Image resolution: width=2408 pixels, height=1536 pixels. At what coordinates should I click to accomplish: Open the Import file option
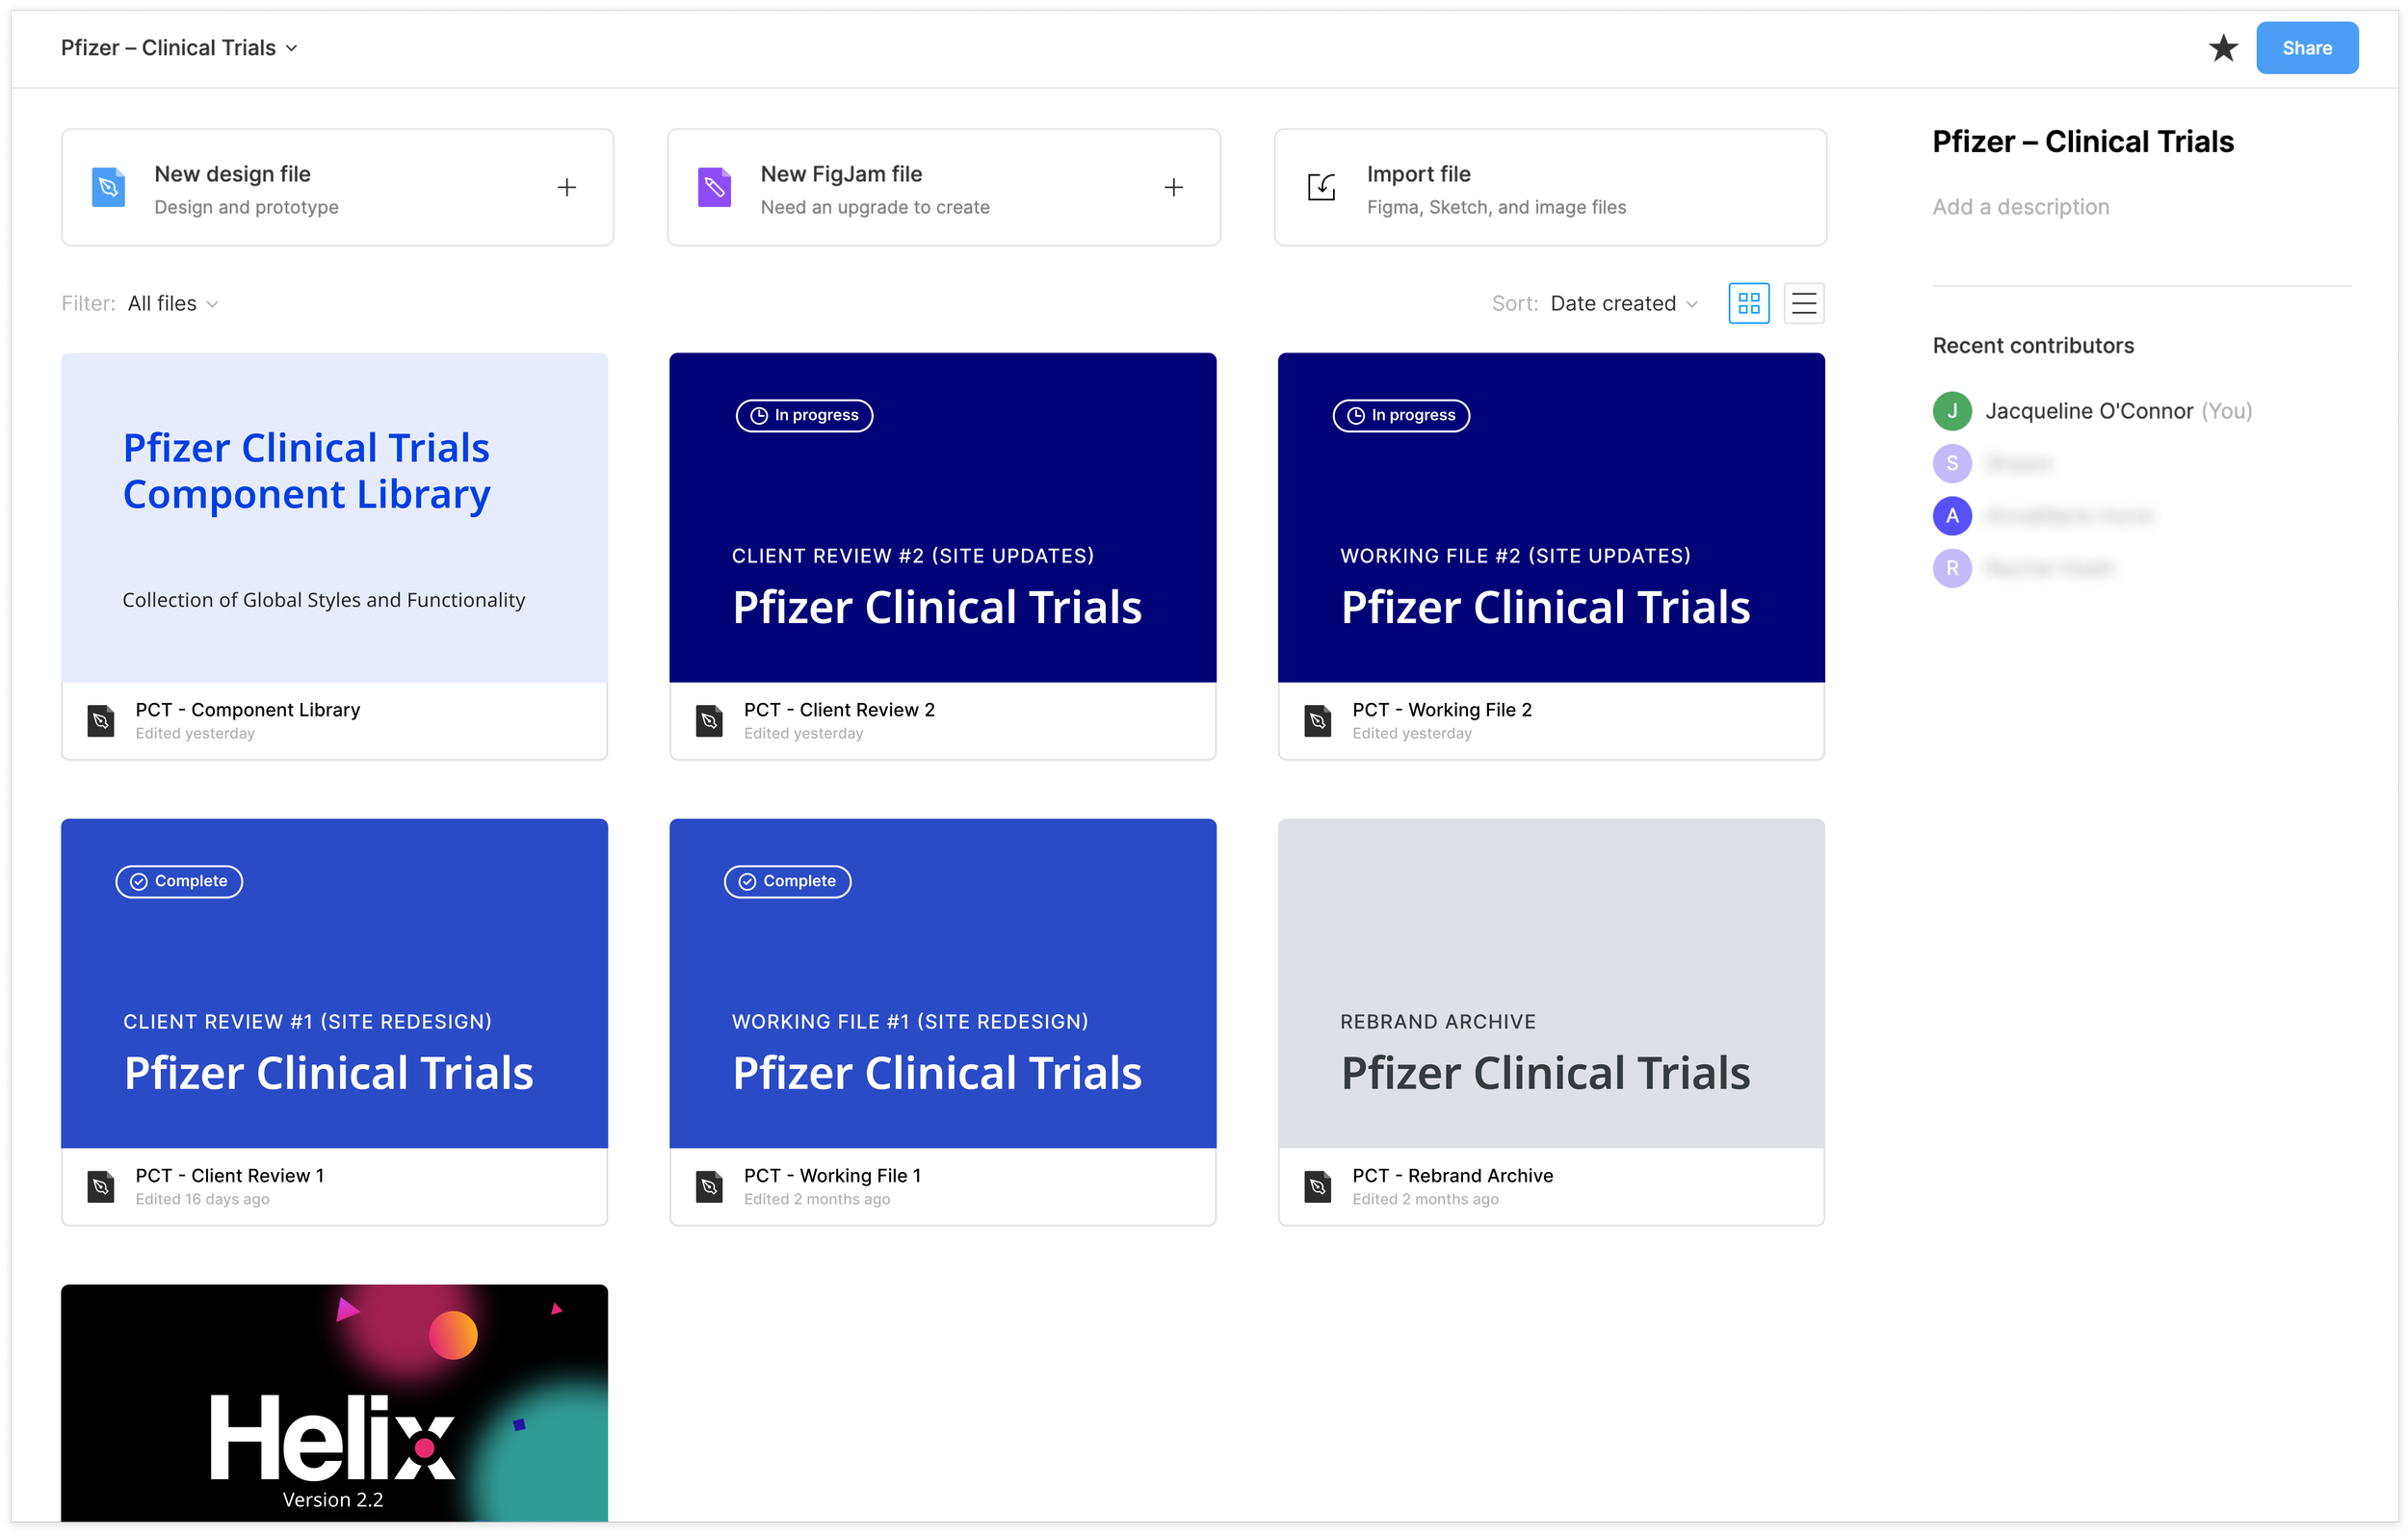point(1549,187)
